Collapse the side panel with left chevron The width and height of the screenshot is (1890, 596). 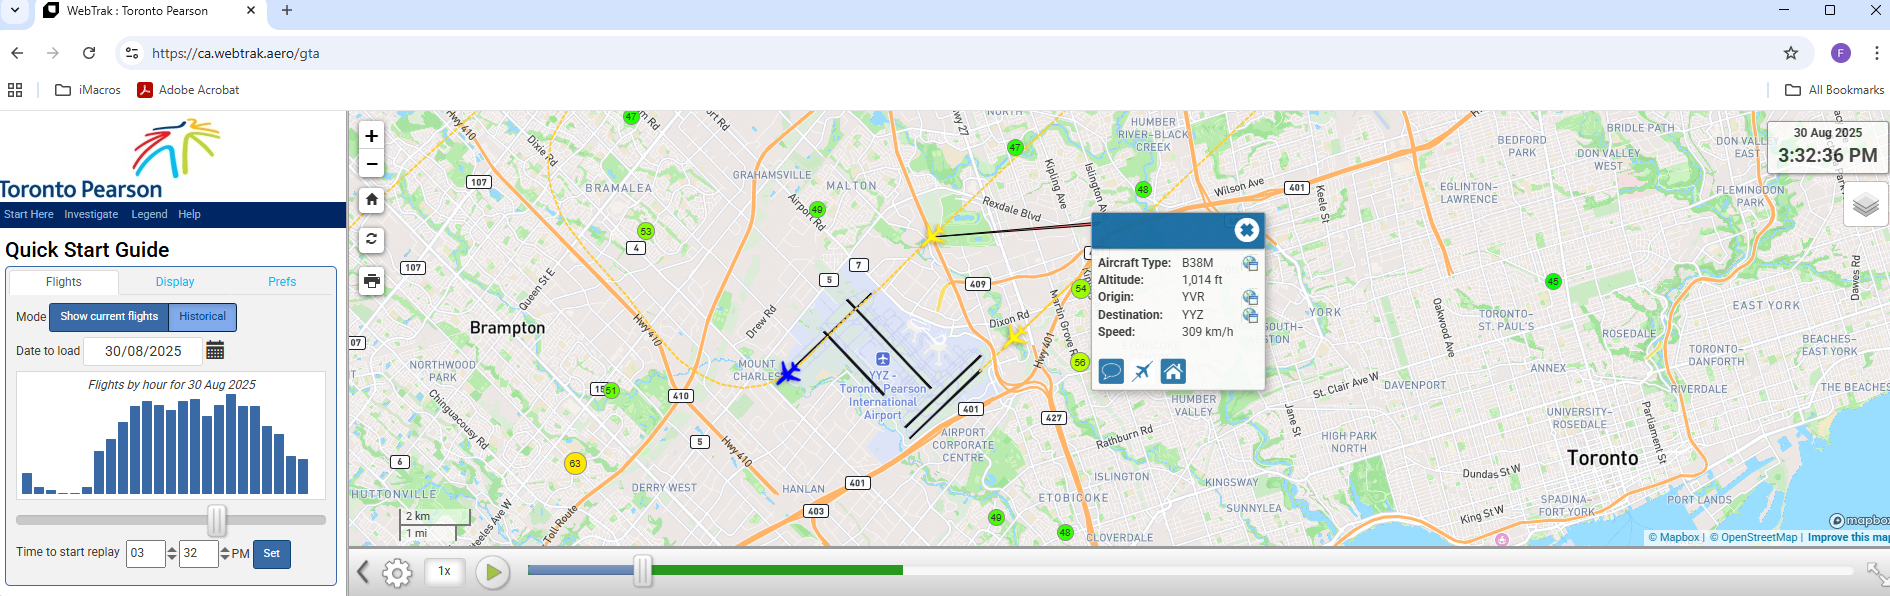(x=363, y=572)
